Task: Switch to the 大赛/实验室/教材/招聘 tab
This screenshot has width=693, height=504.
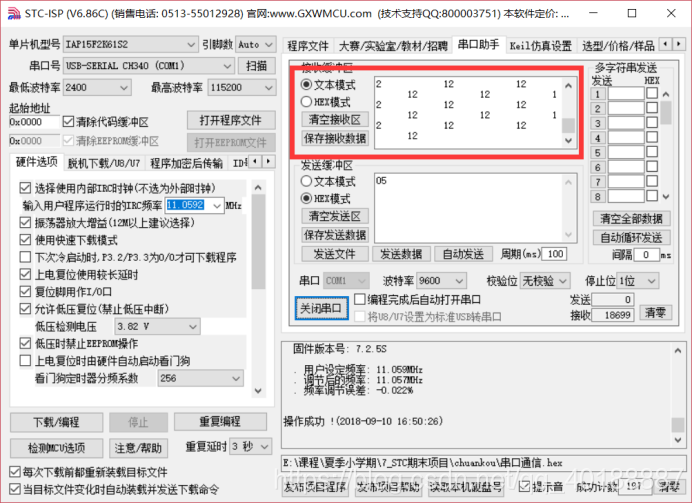Action: click(393, 46)
